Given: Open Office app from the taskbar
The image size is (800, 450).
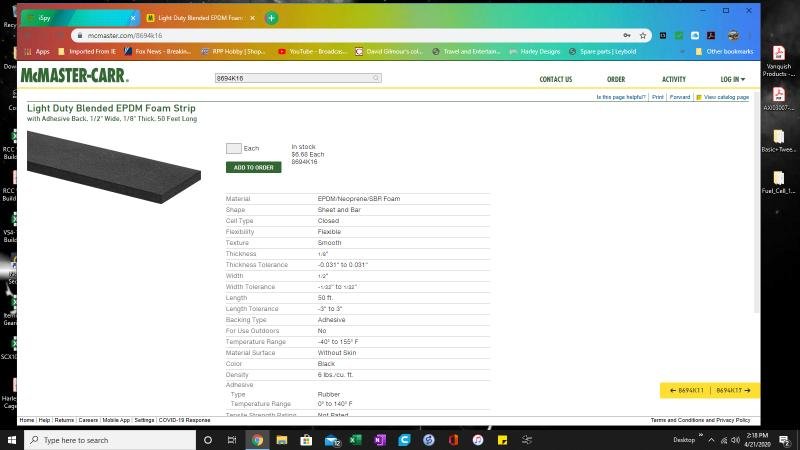Looking at the screenshot, I should pos(453,440).
